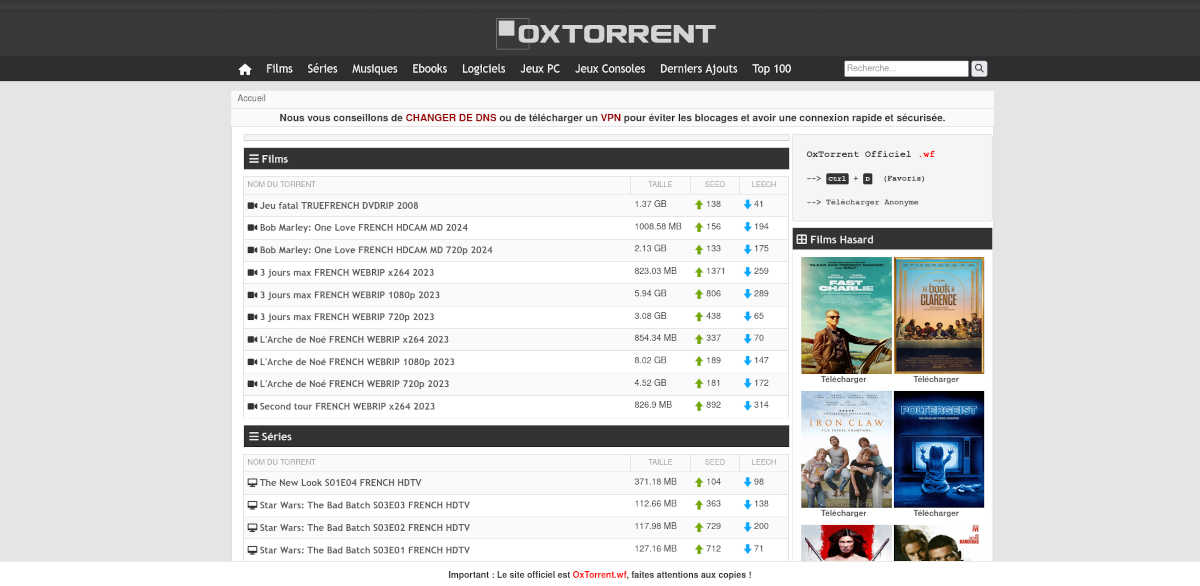Click green seed arrow for 3 jours max x264
This screenshot has width=1200, height=586.
click(699, 272)
